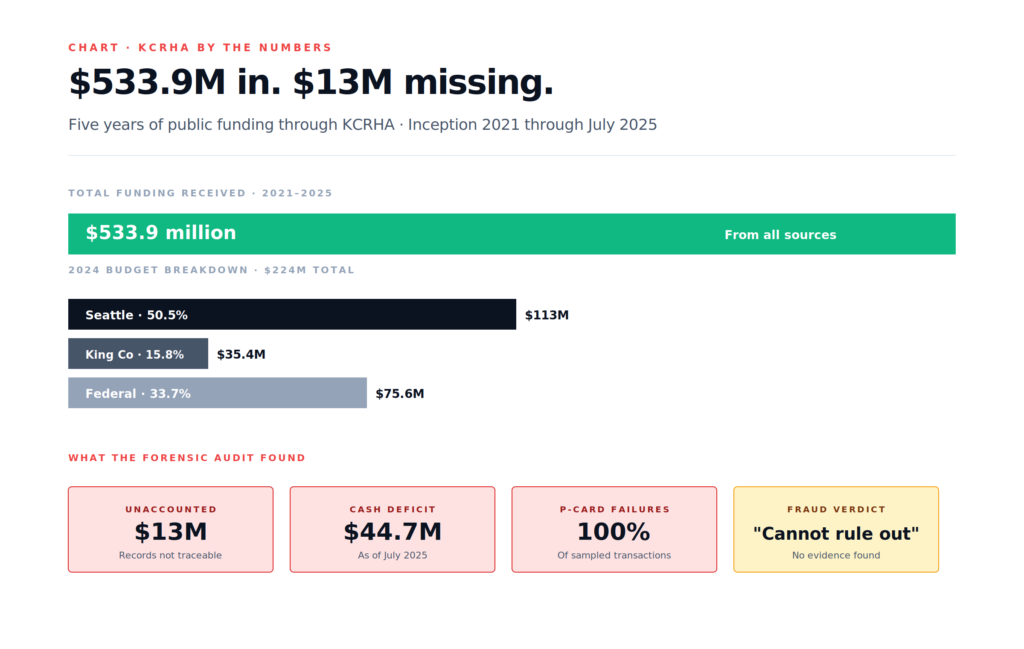The image size is (1024, 649).
Task: Click the 'CHART · KCRHA BY THE NUMBERS' label
Action: (x=200, y=48)
